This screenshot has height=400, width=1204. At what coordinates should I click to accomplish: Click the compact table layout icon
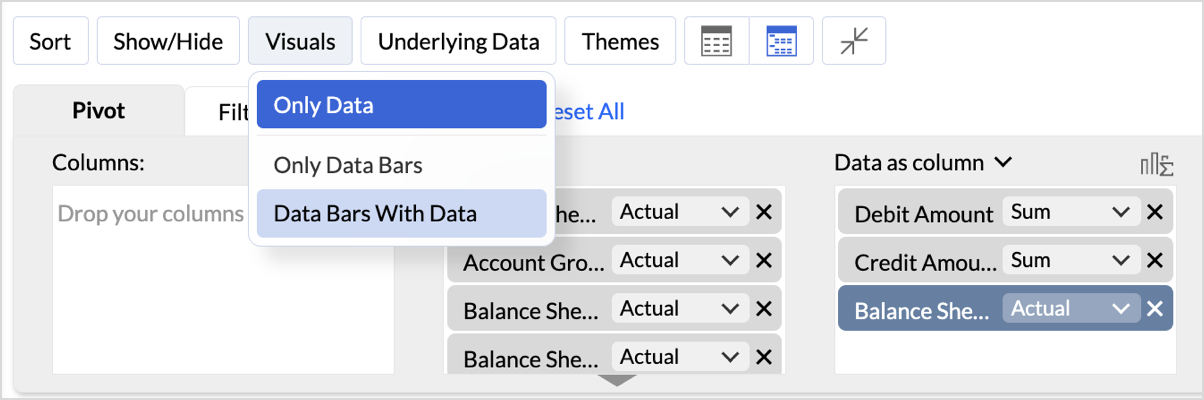click(x=717, y=42)
